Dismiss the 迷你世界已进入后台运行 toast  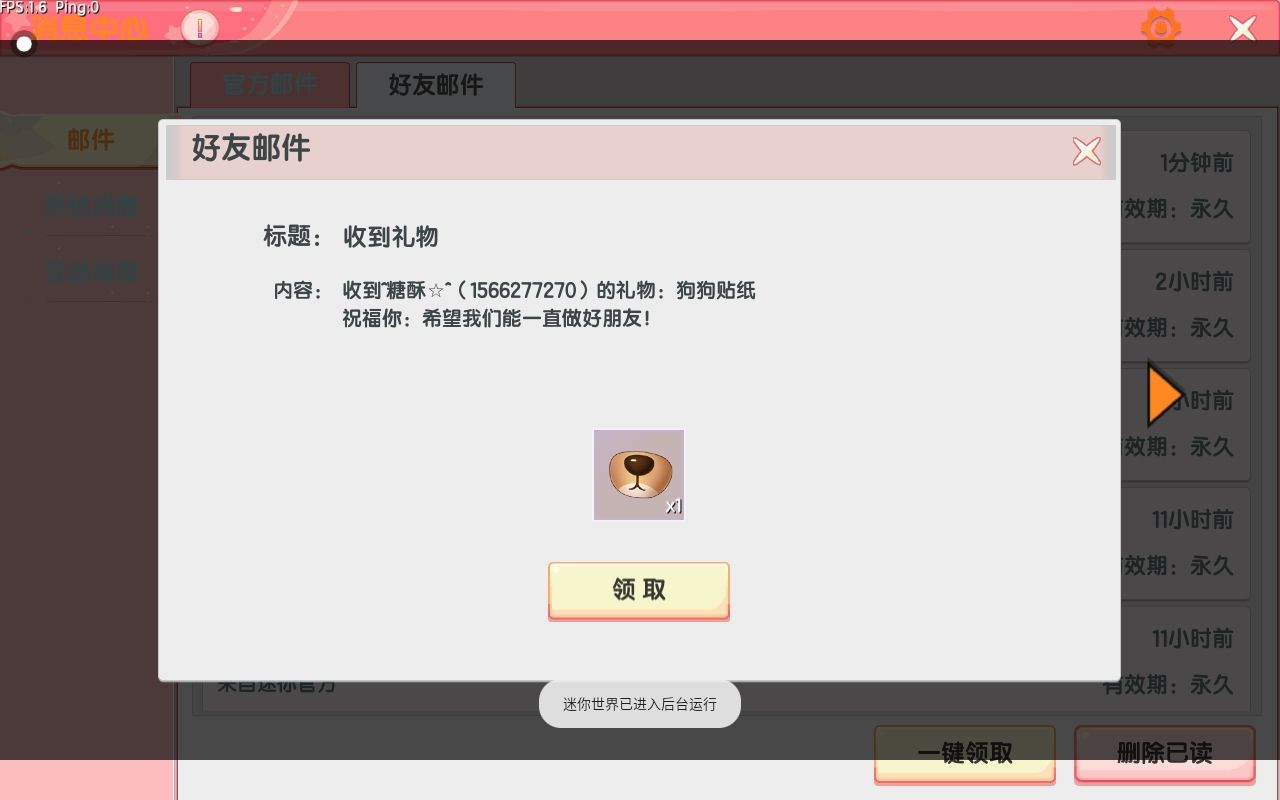coord(640,704)
